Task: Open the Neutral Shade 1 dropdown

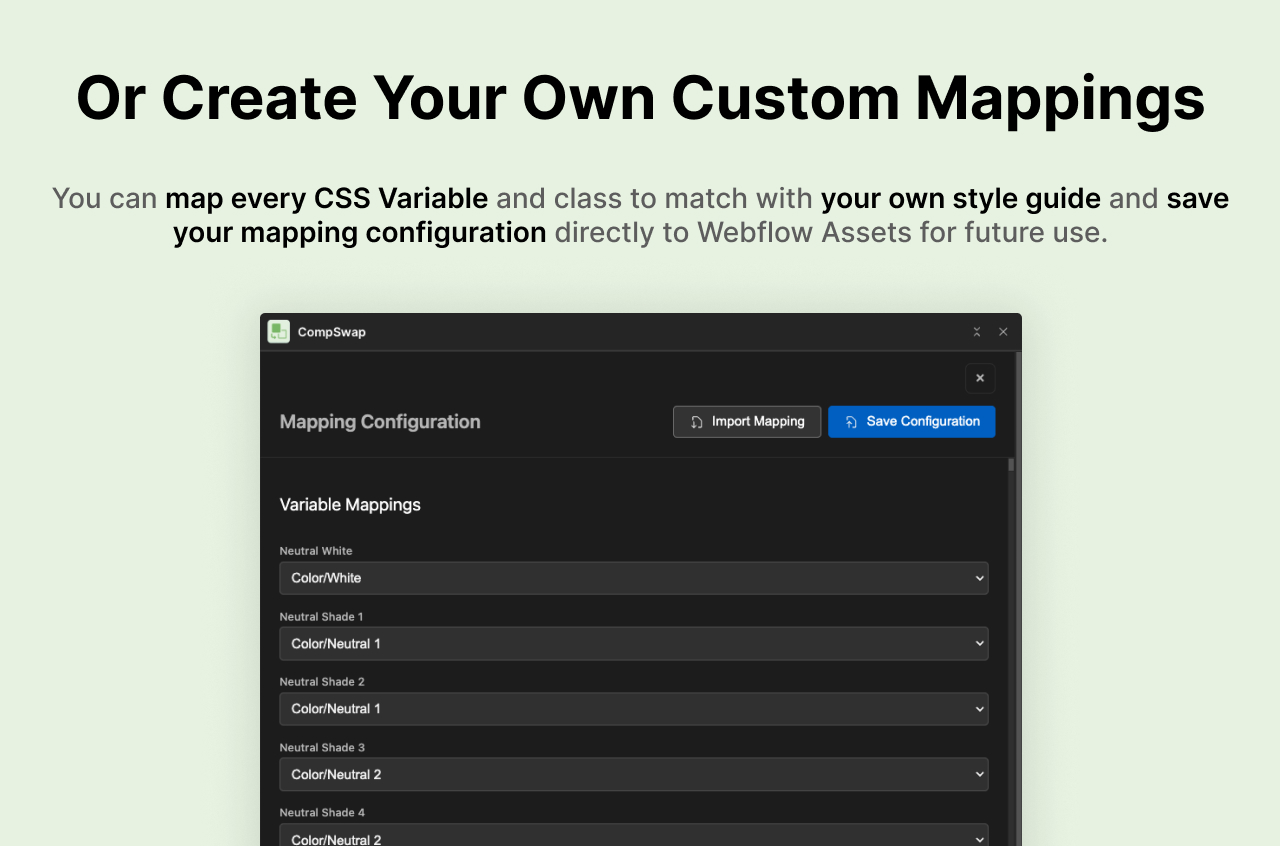Action: click(x=634, y=643)
